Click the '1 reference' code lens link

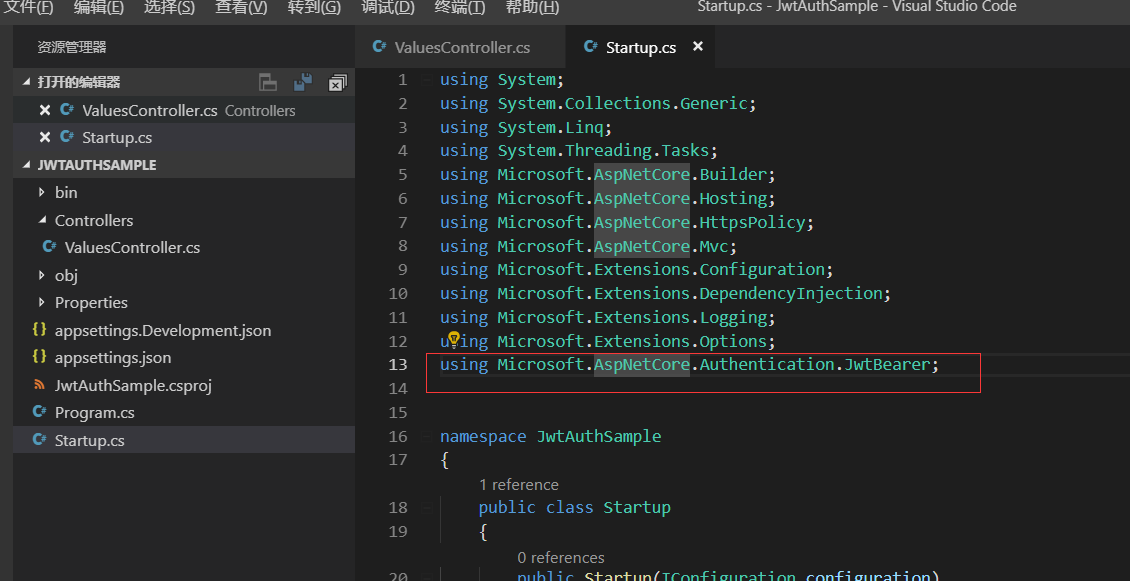click(519, 484)
